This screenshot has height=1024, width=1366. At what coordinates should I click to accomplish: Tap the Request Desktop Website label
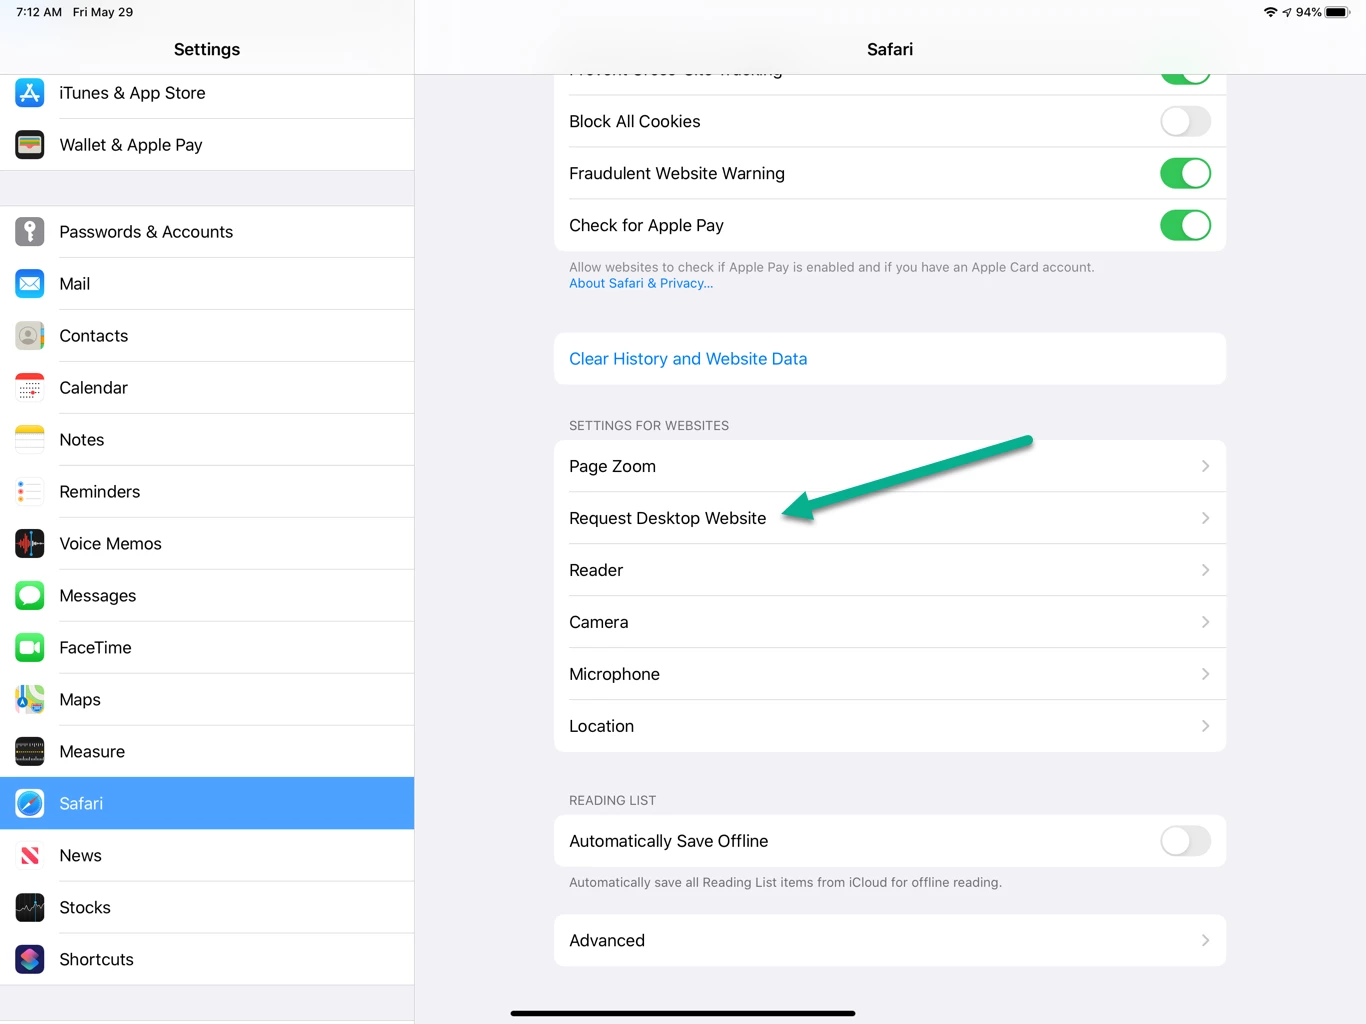point(667,518)
